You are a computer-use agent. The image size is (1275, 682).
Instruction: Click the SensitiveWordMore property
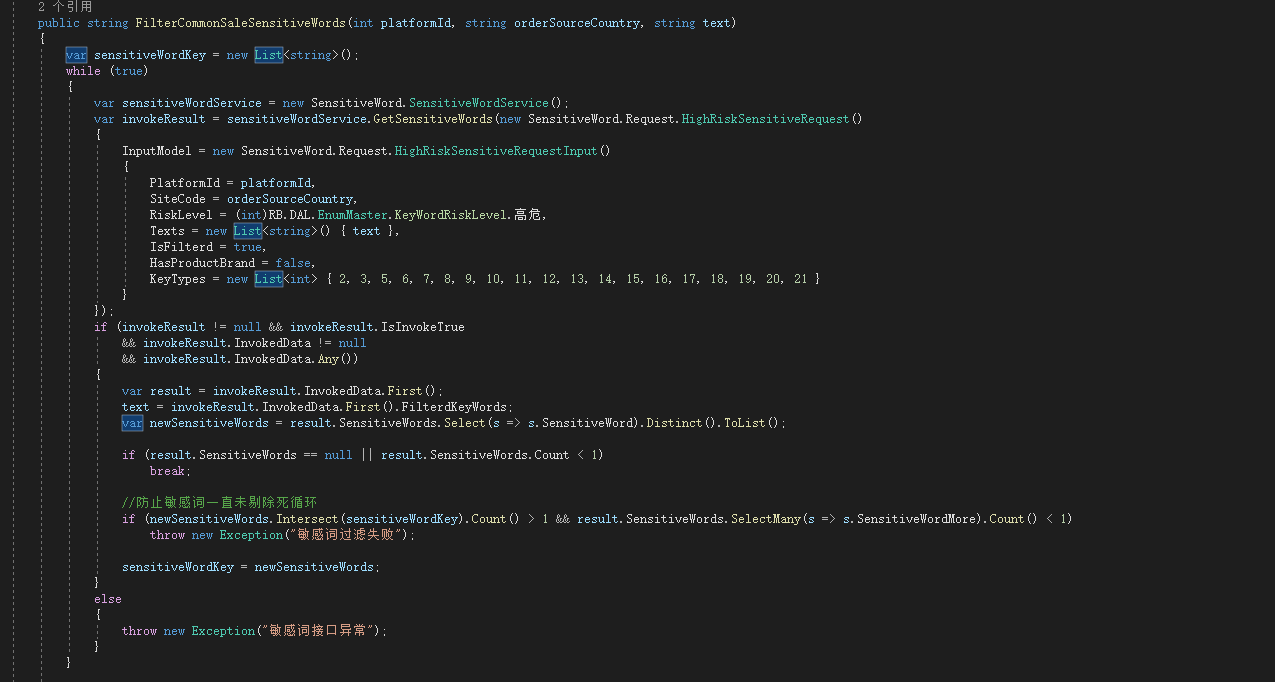coord(916,519)
